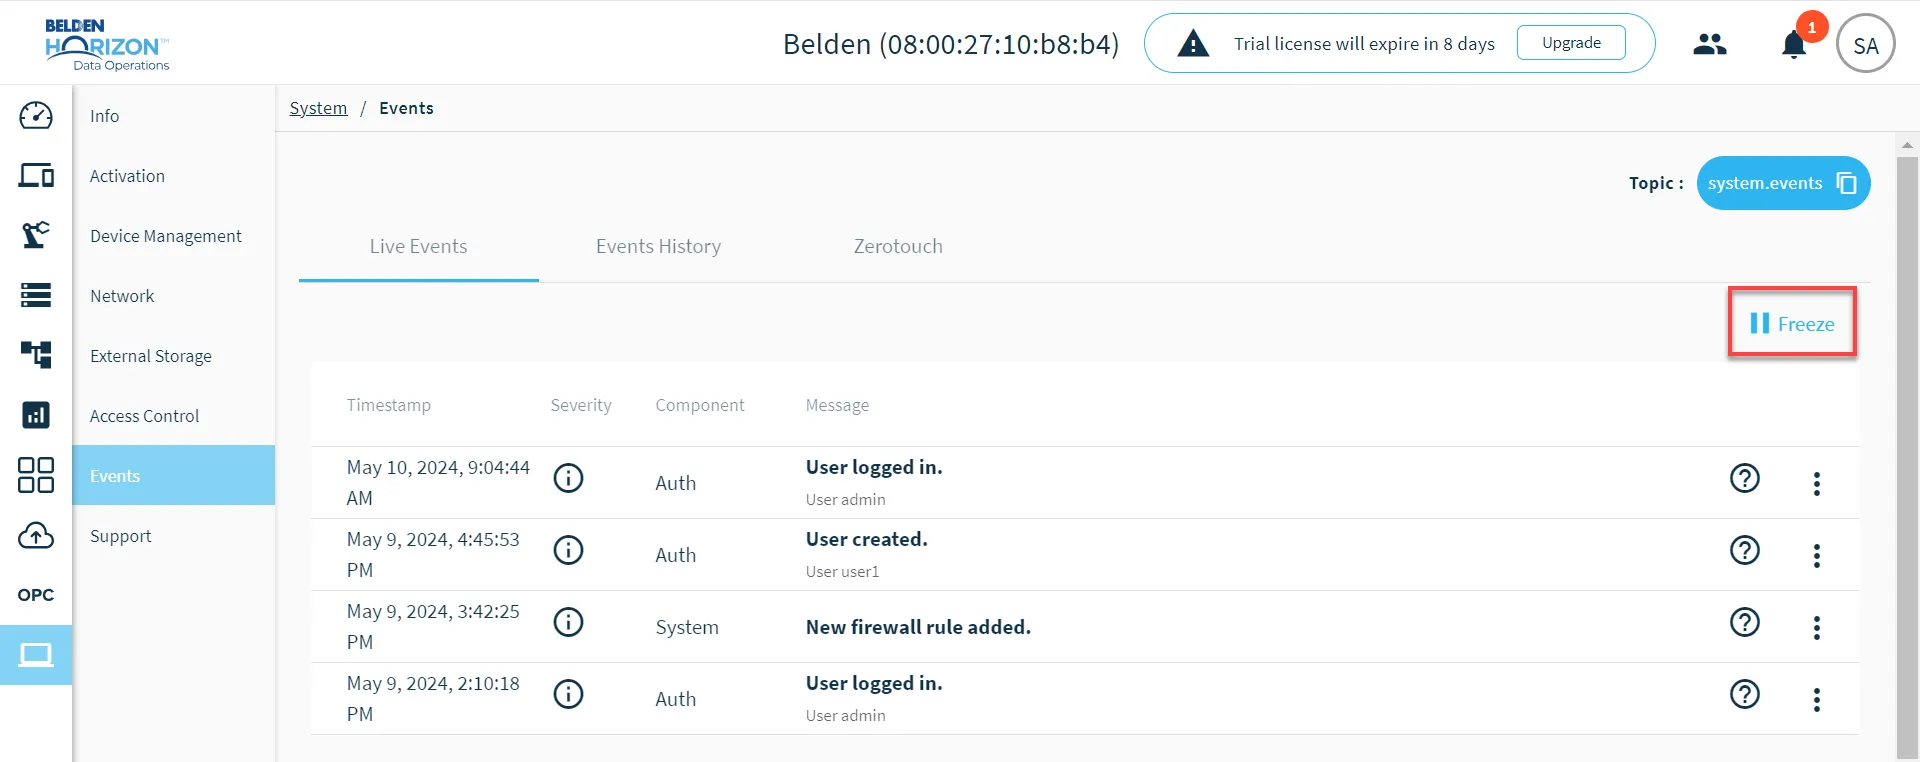Open more options for May 10 login event
1920x762 pixels.
[x=1817, y=484]
